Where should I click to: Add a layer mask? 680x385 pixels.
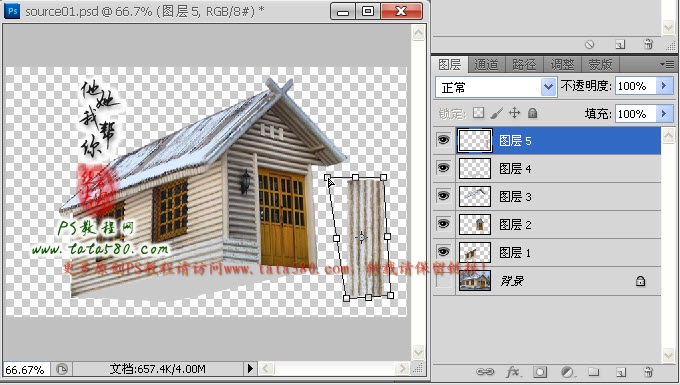[x=540, y=372]
